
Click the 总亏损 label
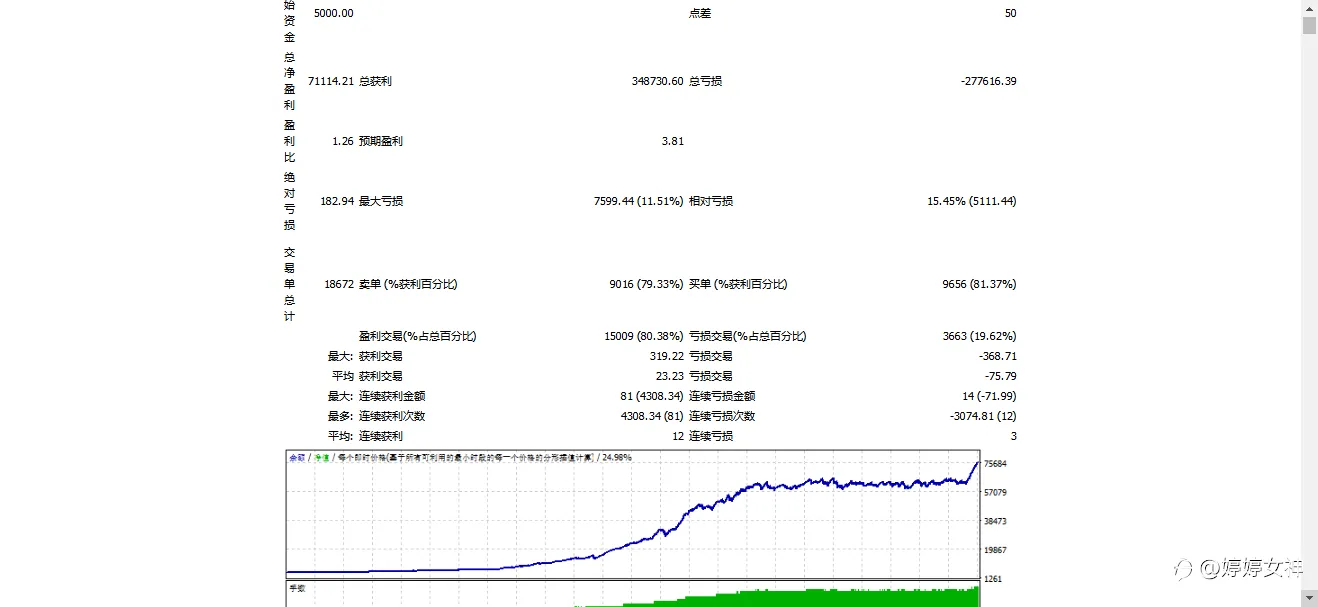click(x=705, y=81)
